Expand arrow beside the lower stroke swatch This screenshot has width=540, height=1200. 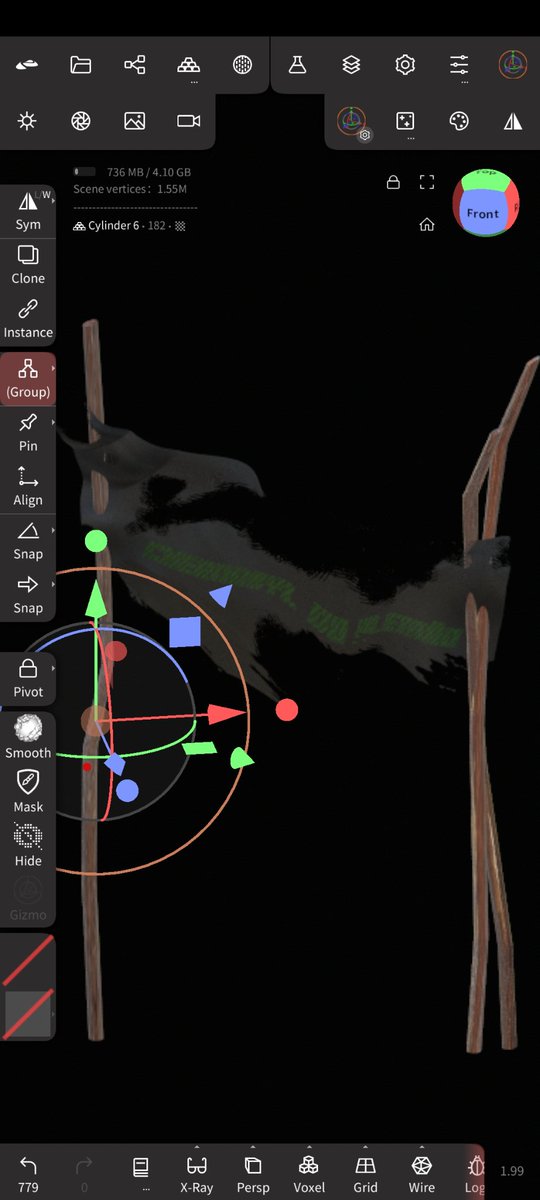[x=52, y=1014]
